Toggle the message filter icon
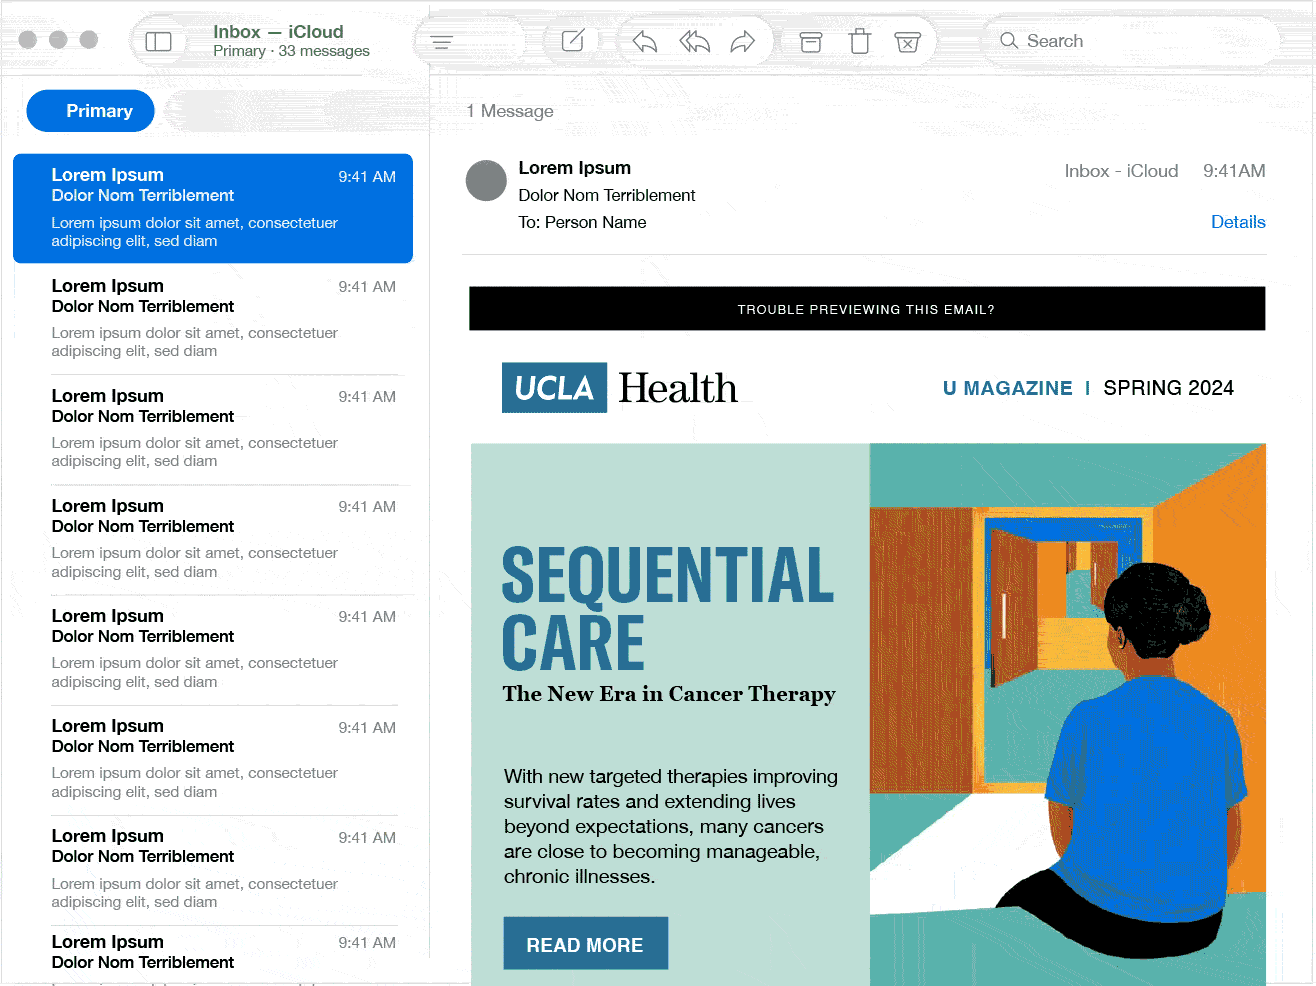The width and height of the screenshot is (1316, 986). click(440, 41)
